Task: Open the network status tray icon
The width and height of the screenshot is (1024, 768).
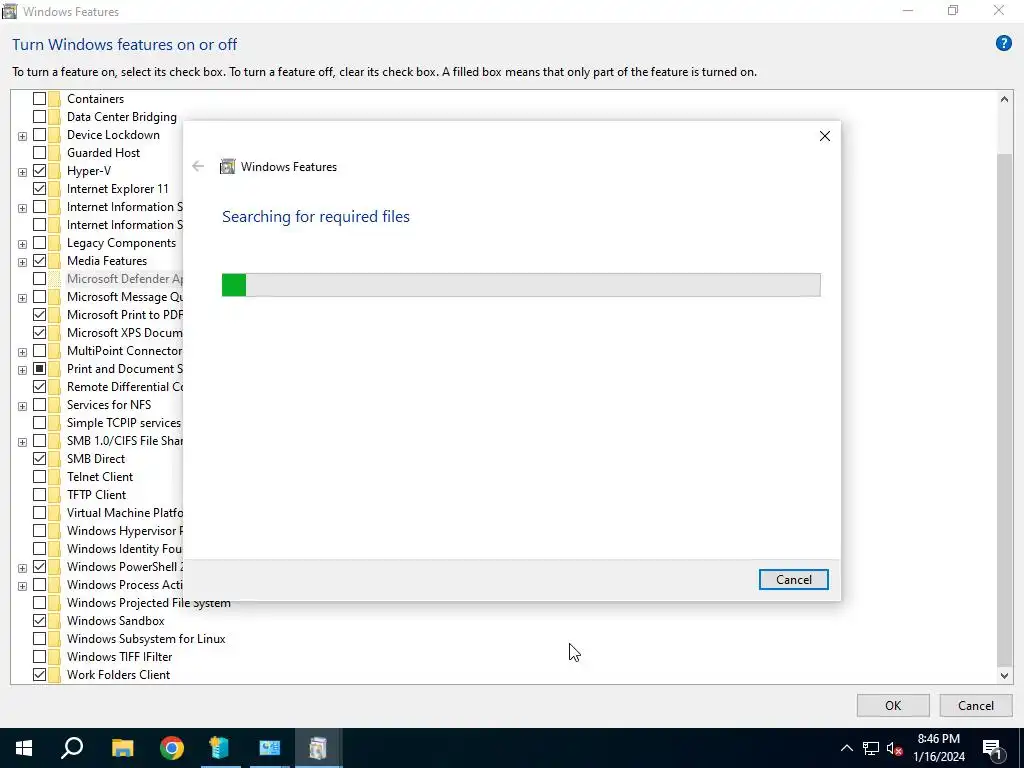Action: pyautogui.click(x=871, y=748)
